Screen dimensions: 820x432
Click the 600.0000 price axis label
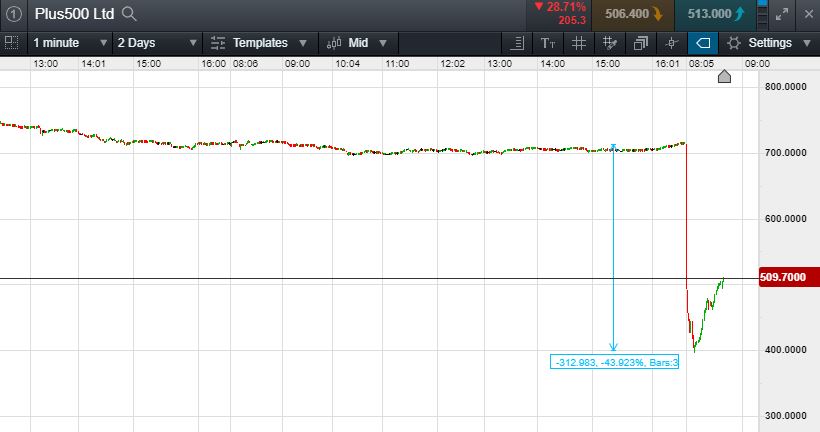pos(785,219)
